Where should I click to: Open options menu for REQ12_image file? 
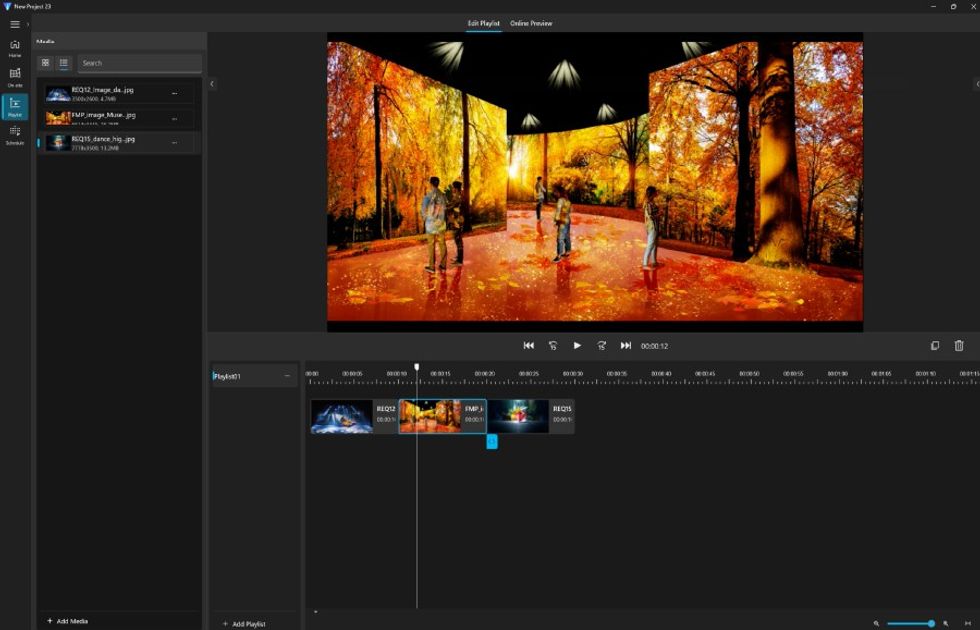coord(176,93)
